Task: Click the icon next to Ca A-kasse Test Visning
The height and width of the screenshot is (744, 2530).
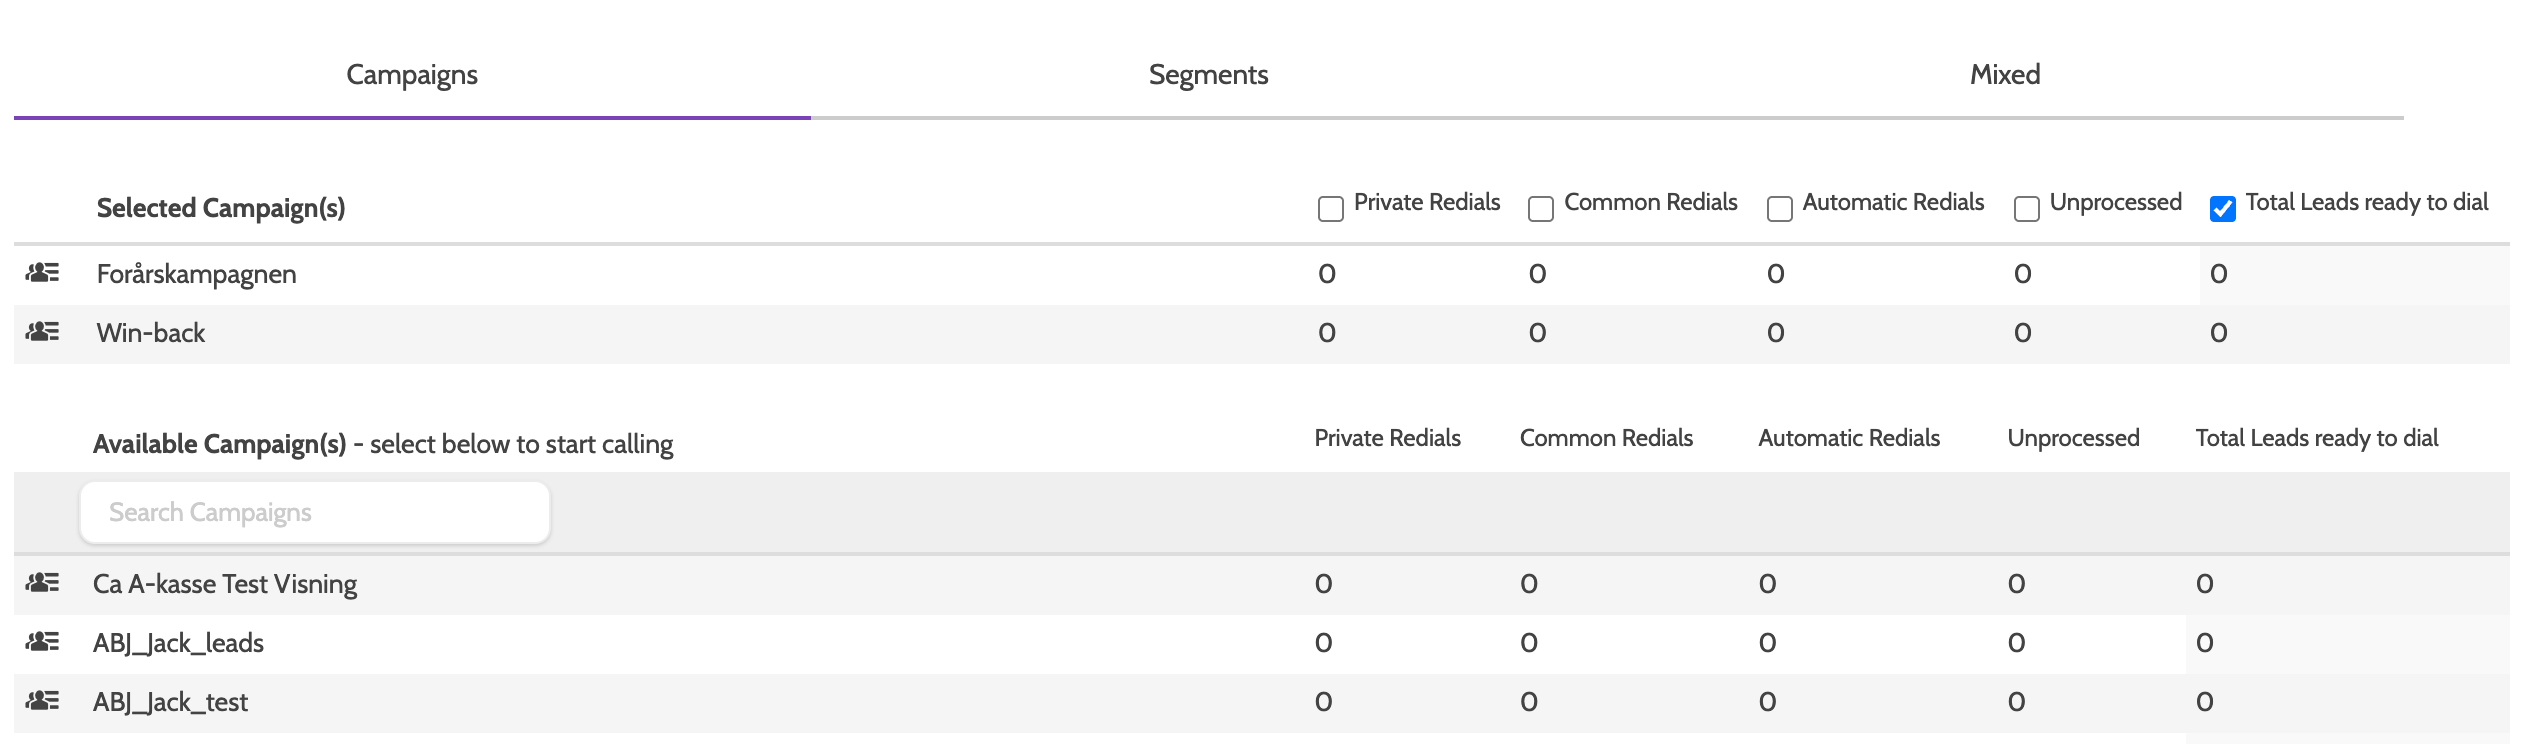Action: tap(42, 583)
